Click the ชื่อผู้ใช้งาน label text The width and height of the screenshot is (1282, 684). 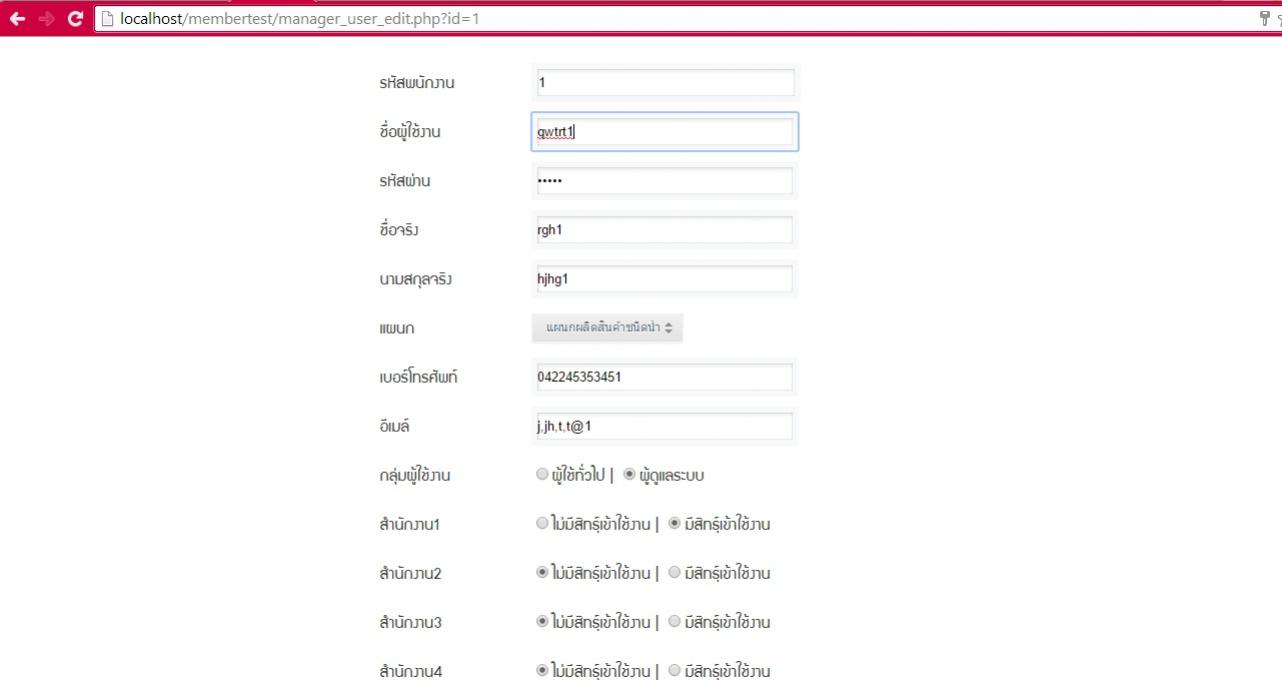[x=410, y=132]
